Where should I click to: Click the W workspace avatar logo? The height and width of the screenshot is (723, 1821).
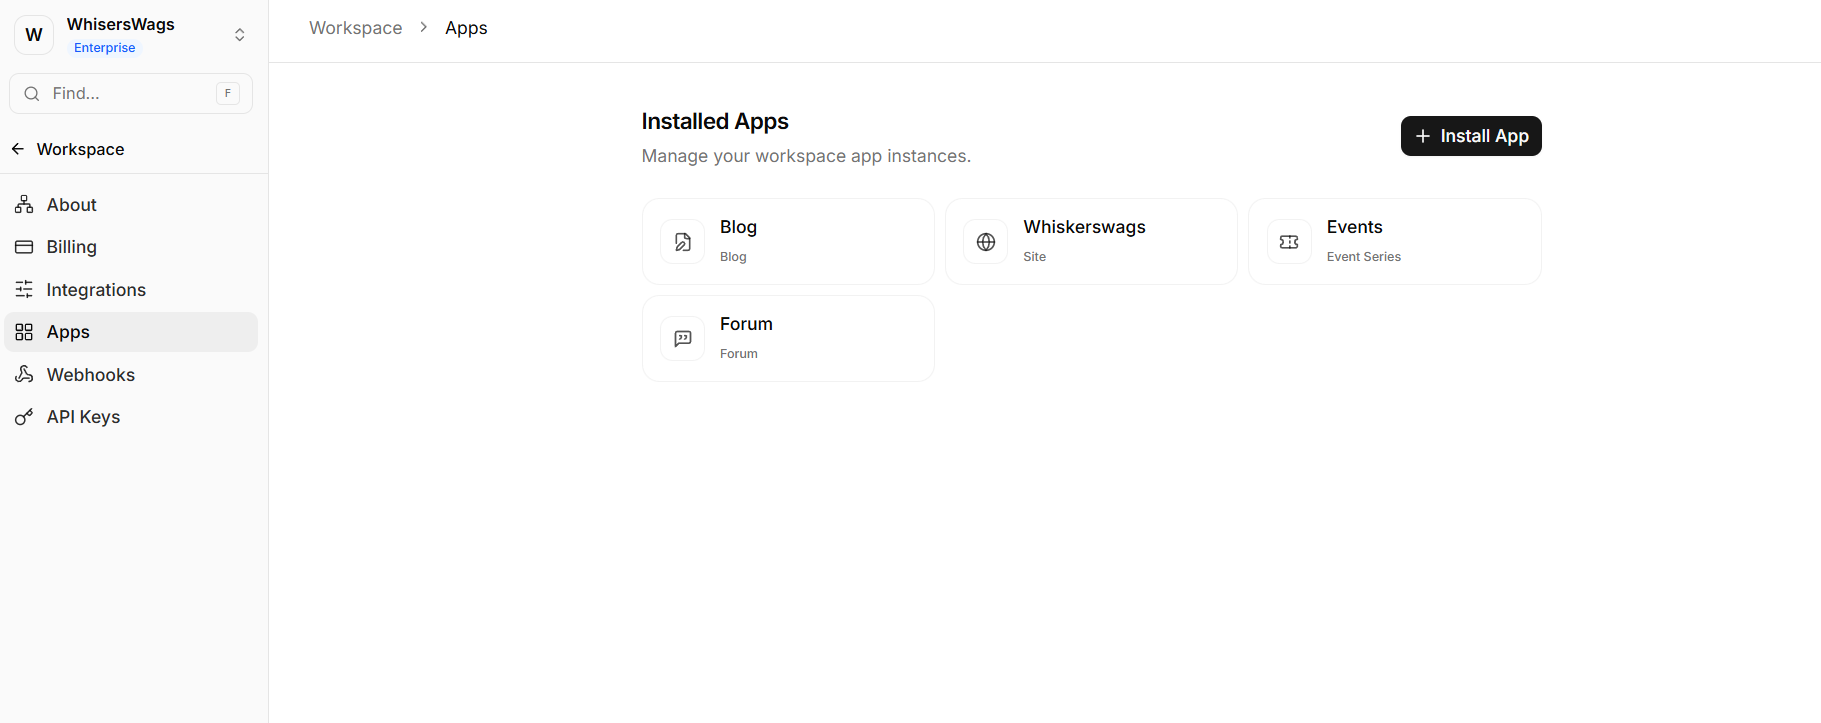34,35
